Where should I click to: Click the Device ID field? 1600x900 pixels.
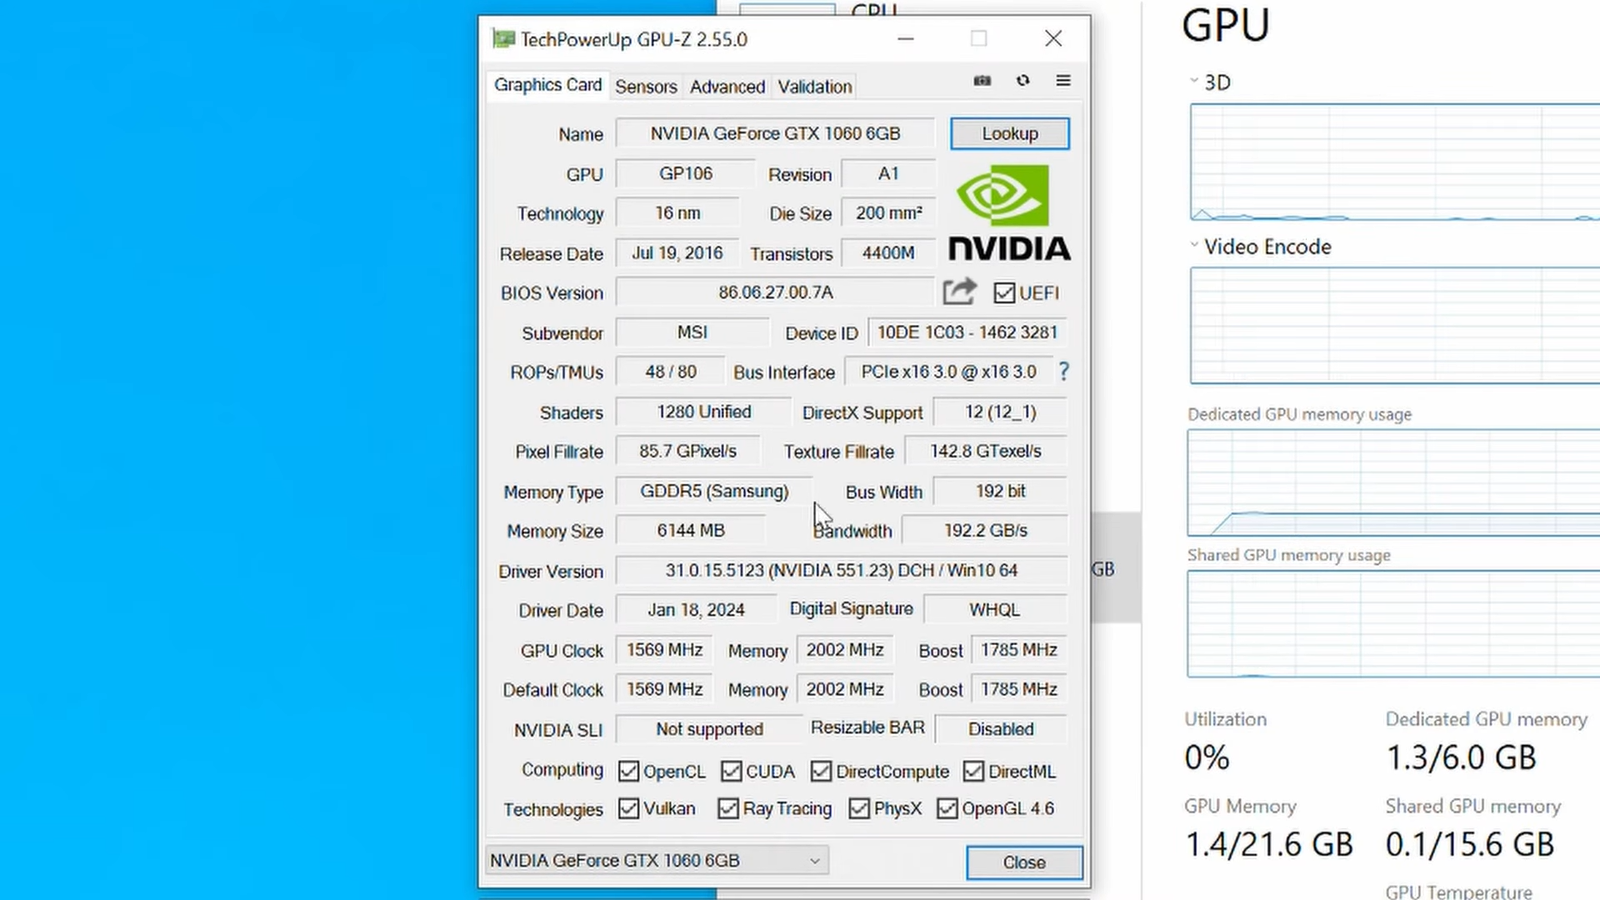pos(967,333)
